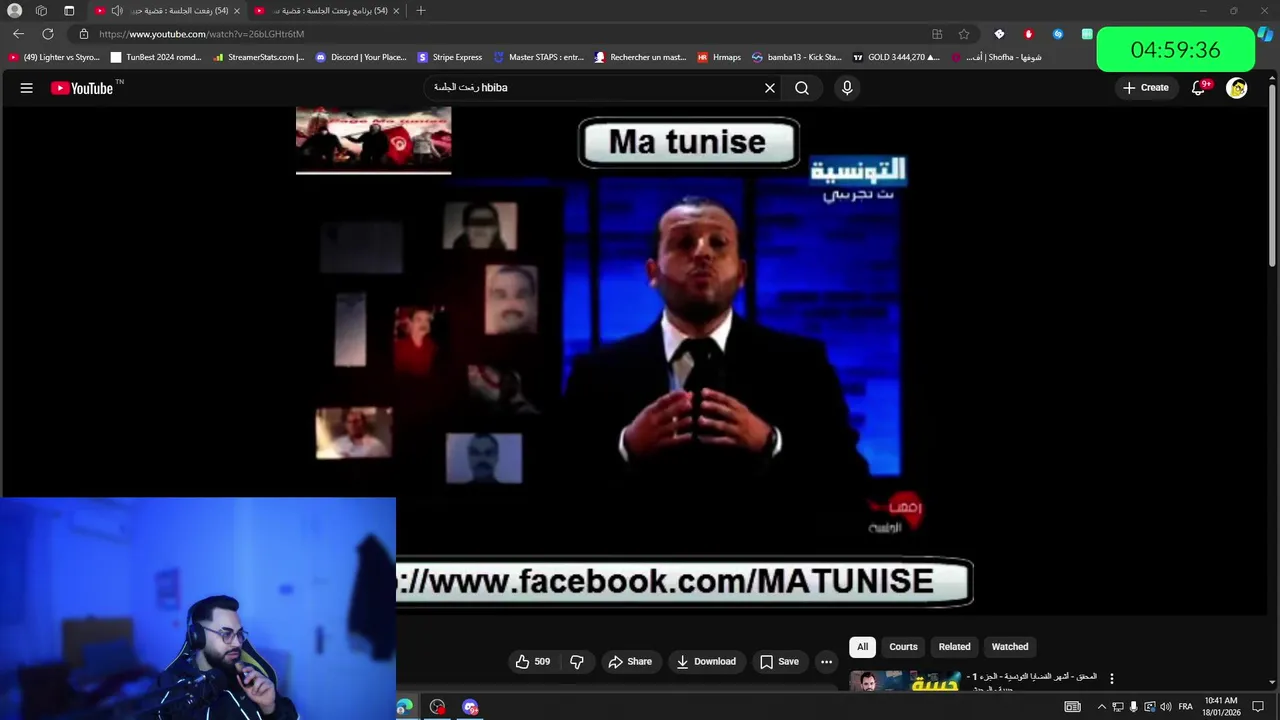Open StreamerStats.com bookmark
Screen dimensions: 1280x720
(258, 58)
